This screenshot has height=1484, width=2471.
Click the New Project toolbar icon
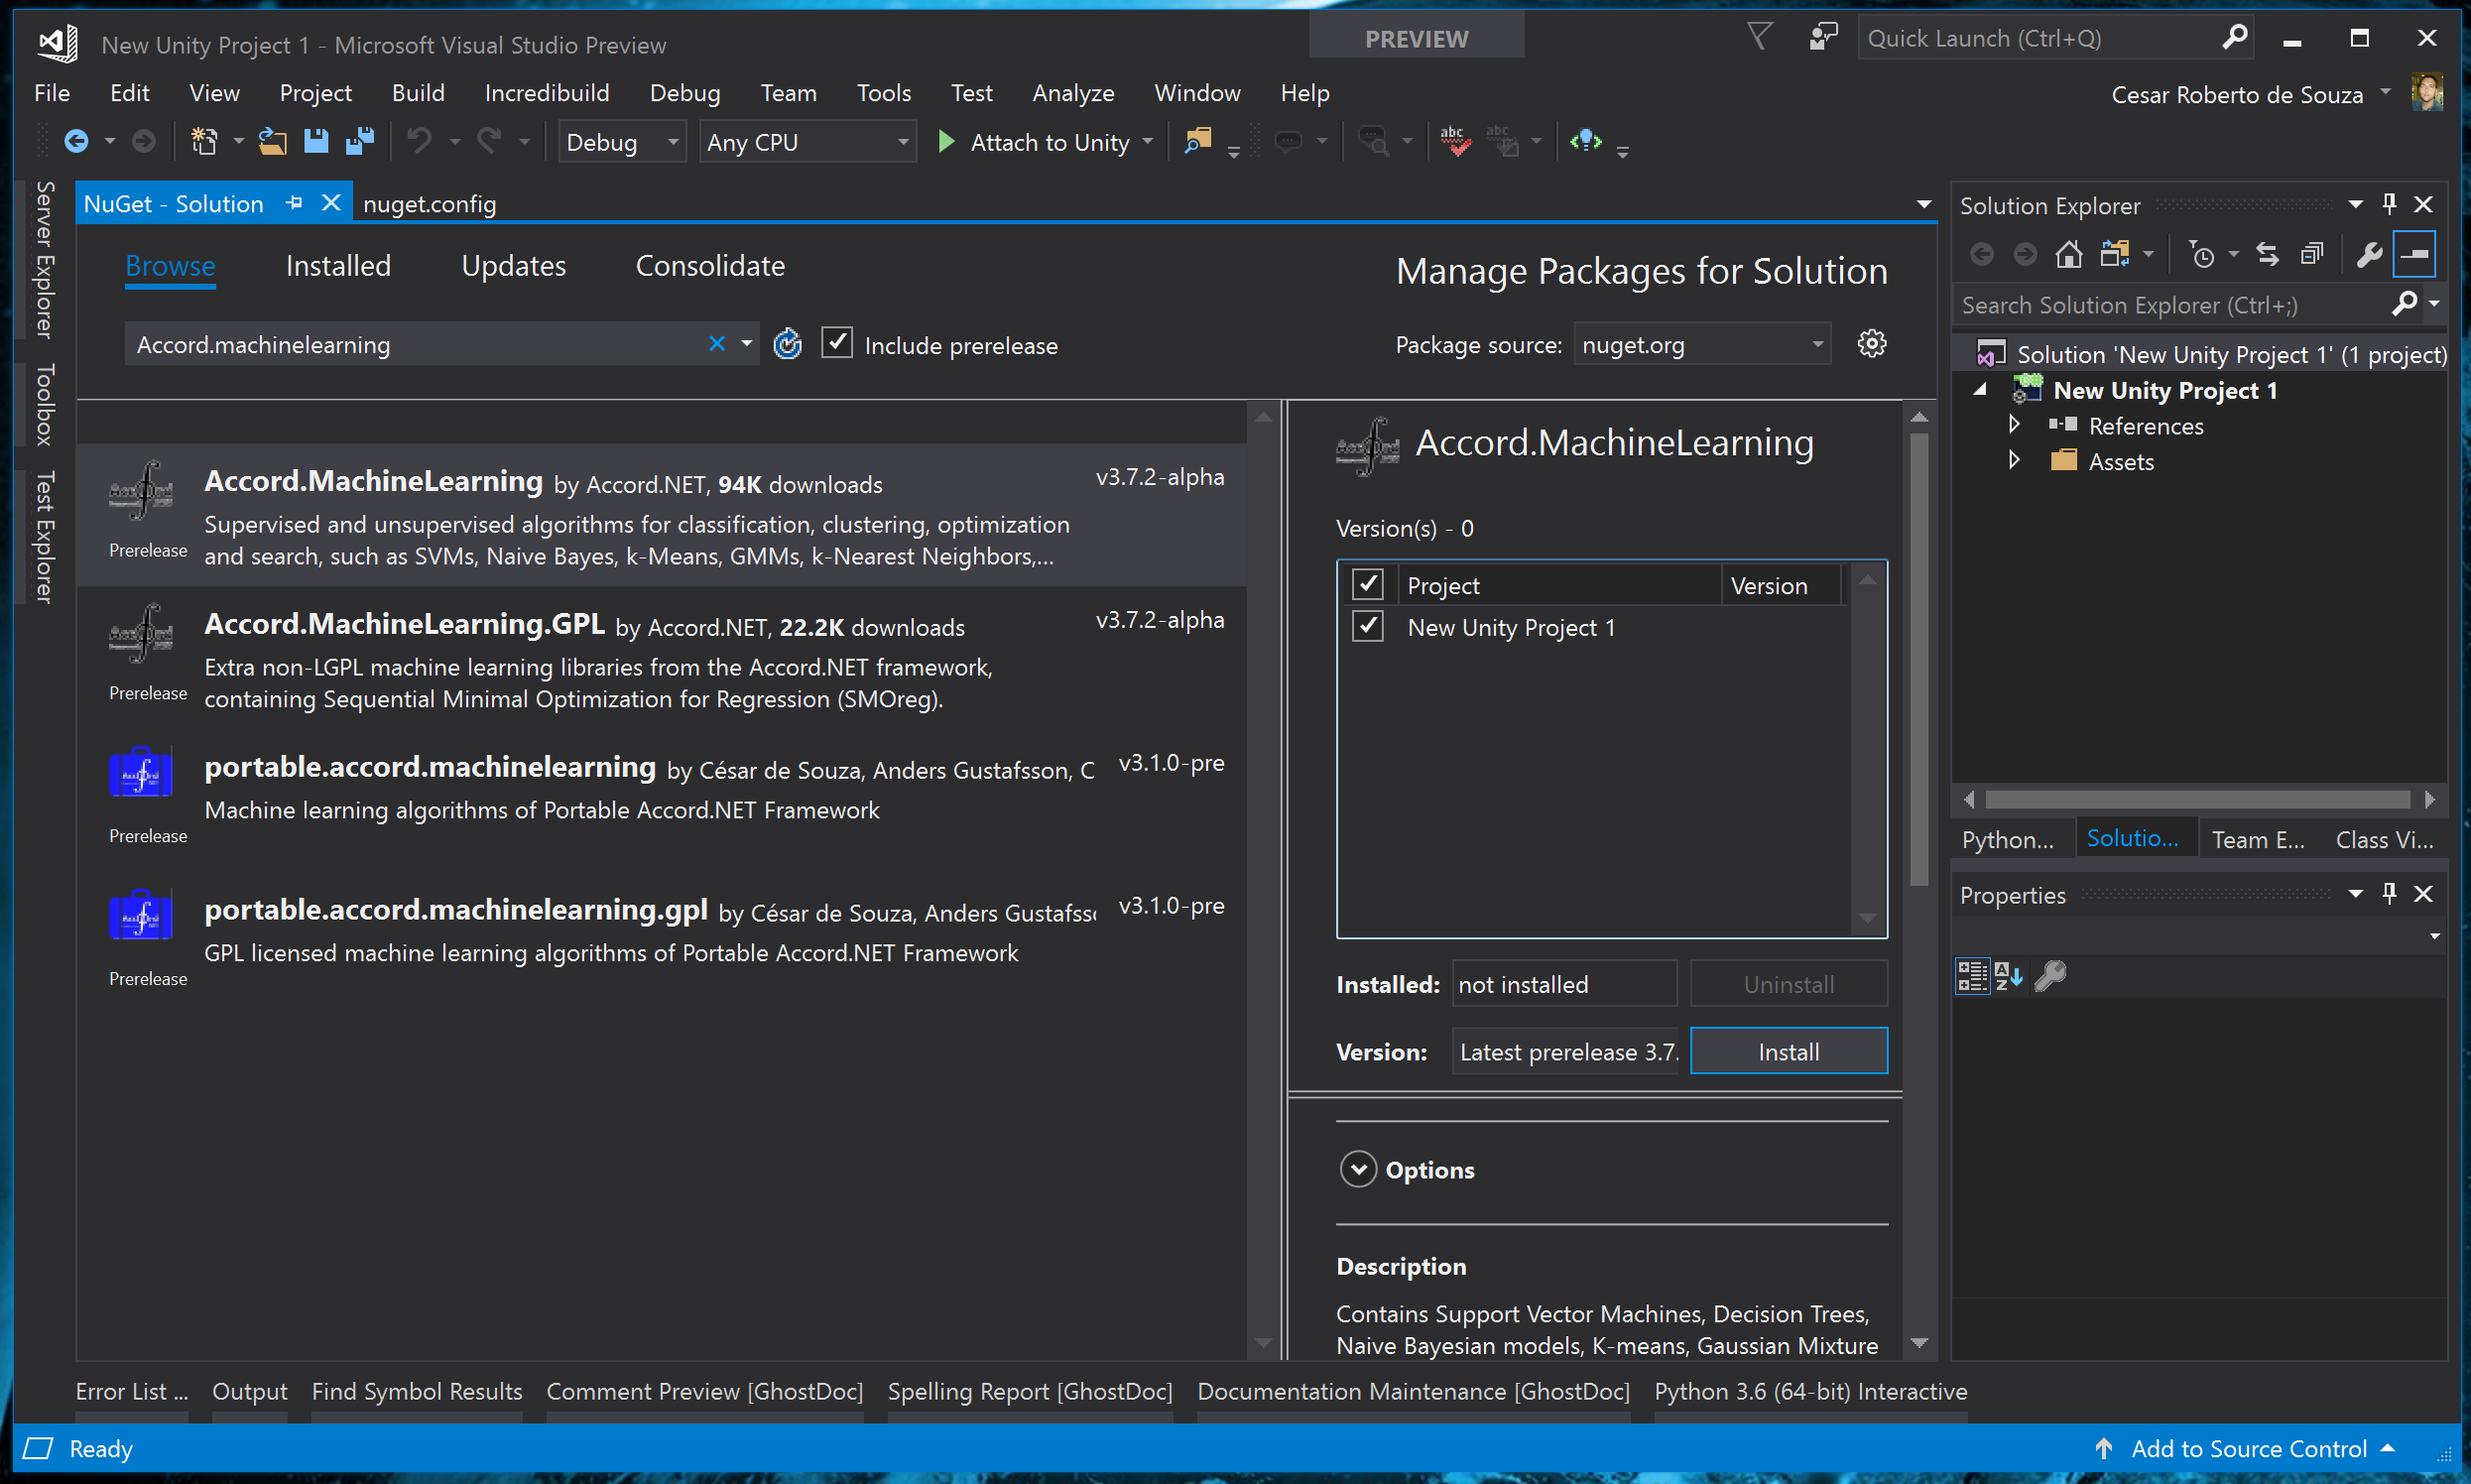coord(204,142)
